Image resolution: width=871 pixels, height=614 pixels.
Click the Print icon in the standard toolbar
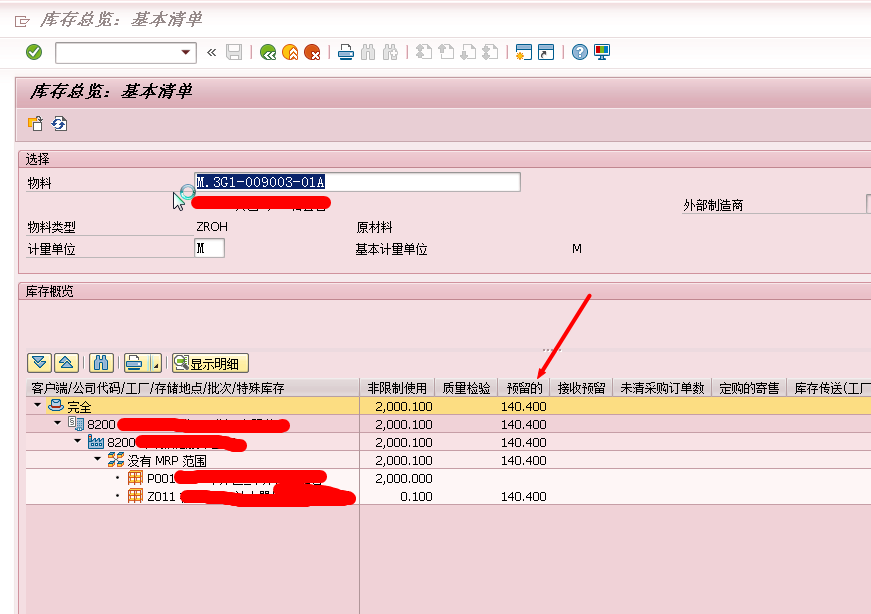pyautogui.click(x=345, y=52)
